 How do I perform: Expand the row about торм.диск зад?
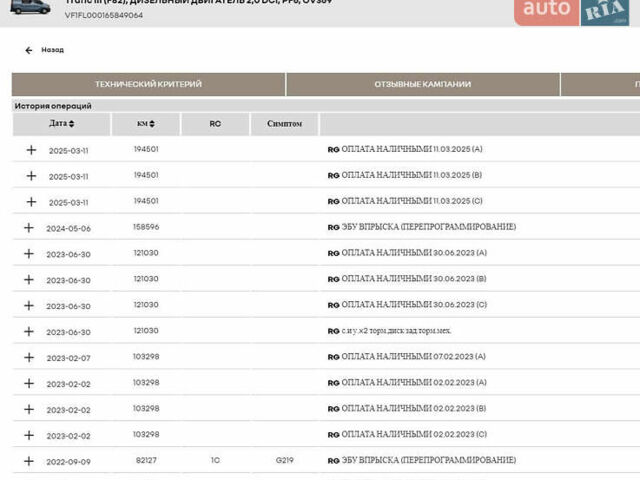pos(29,331)
